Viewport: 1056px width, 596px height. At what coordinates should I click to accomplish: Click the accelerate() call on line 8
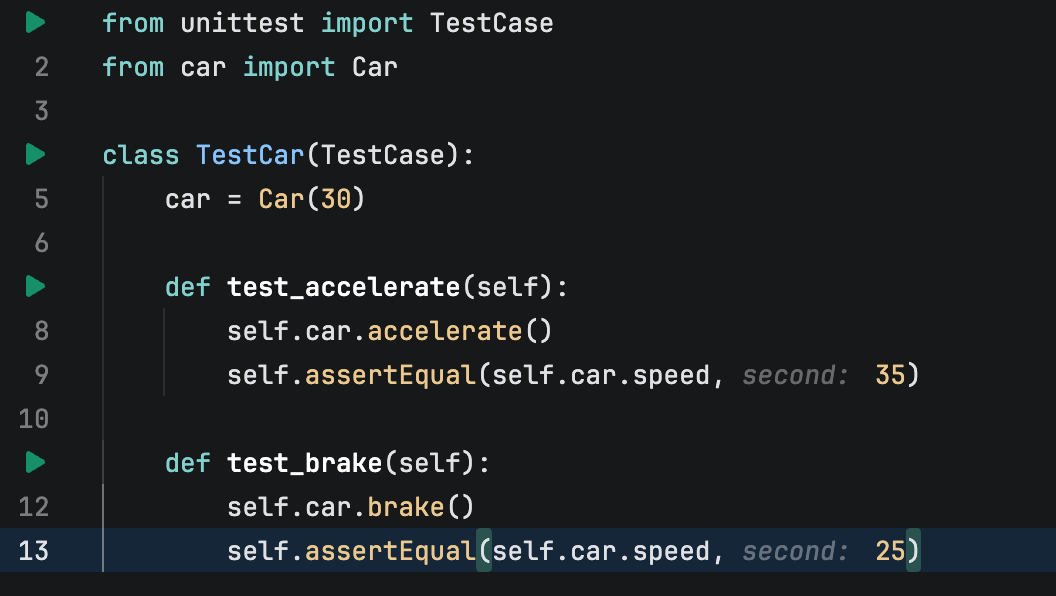pos(459,331)
